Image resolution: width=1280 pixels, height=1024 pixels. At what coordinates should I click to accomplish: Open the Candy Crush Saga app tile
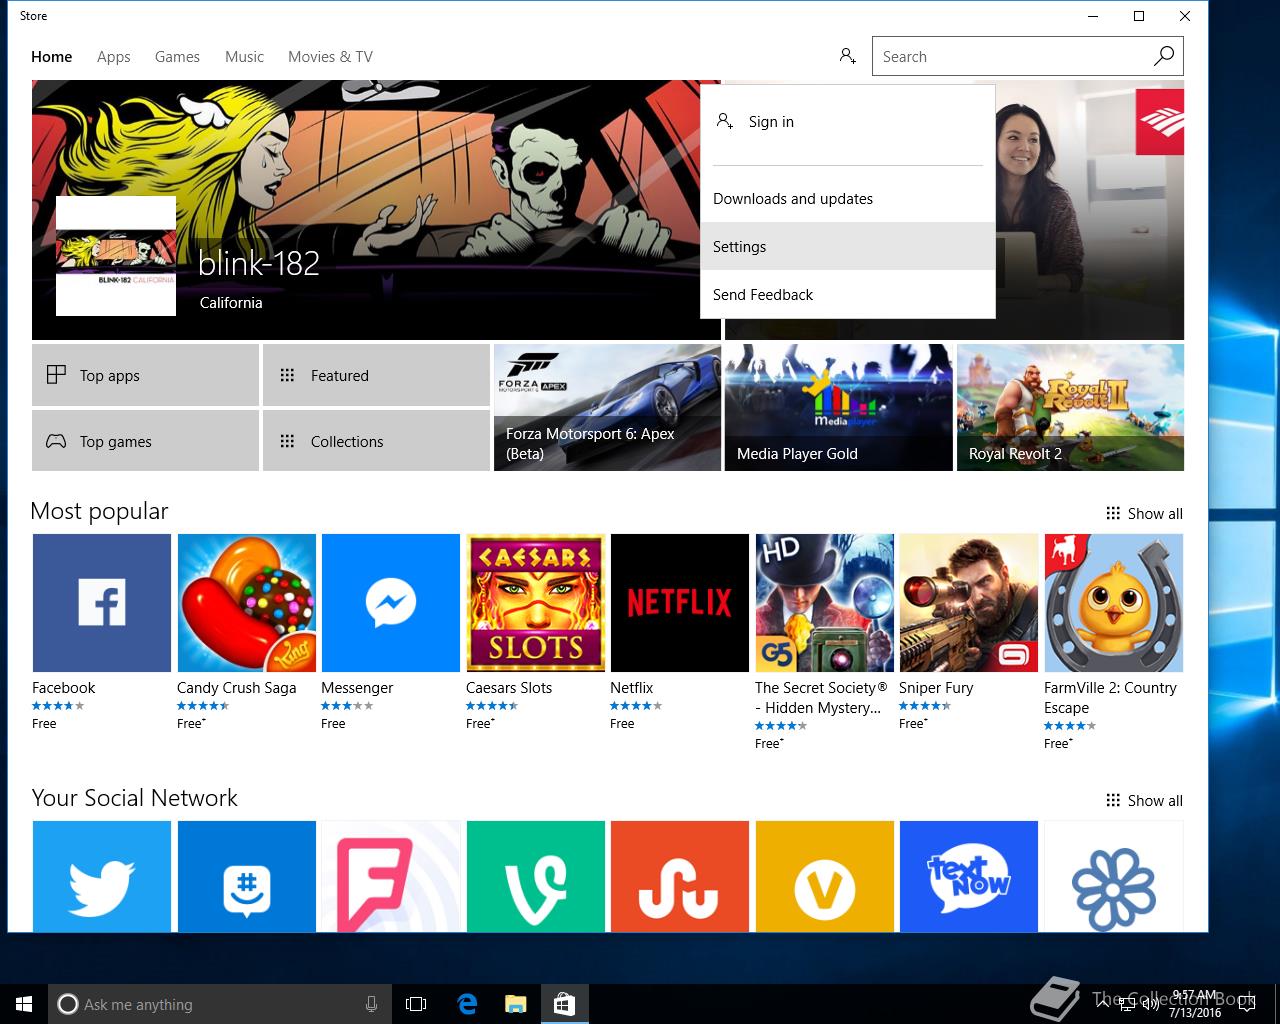tap(247, 602)
